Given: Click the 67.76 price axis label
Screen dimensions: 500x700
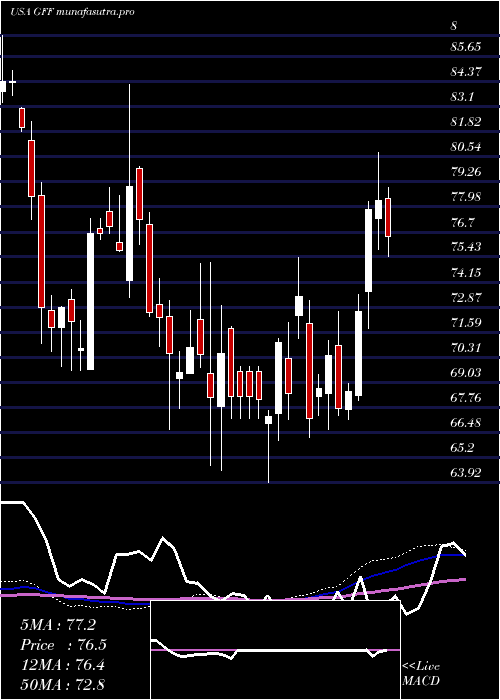Looking at the screenshot, I should pyautogui.click(x=466, y=397).
